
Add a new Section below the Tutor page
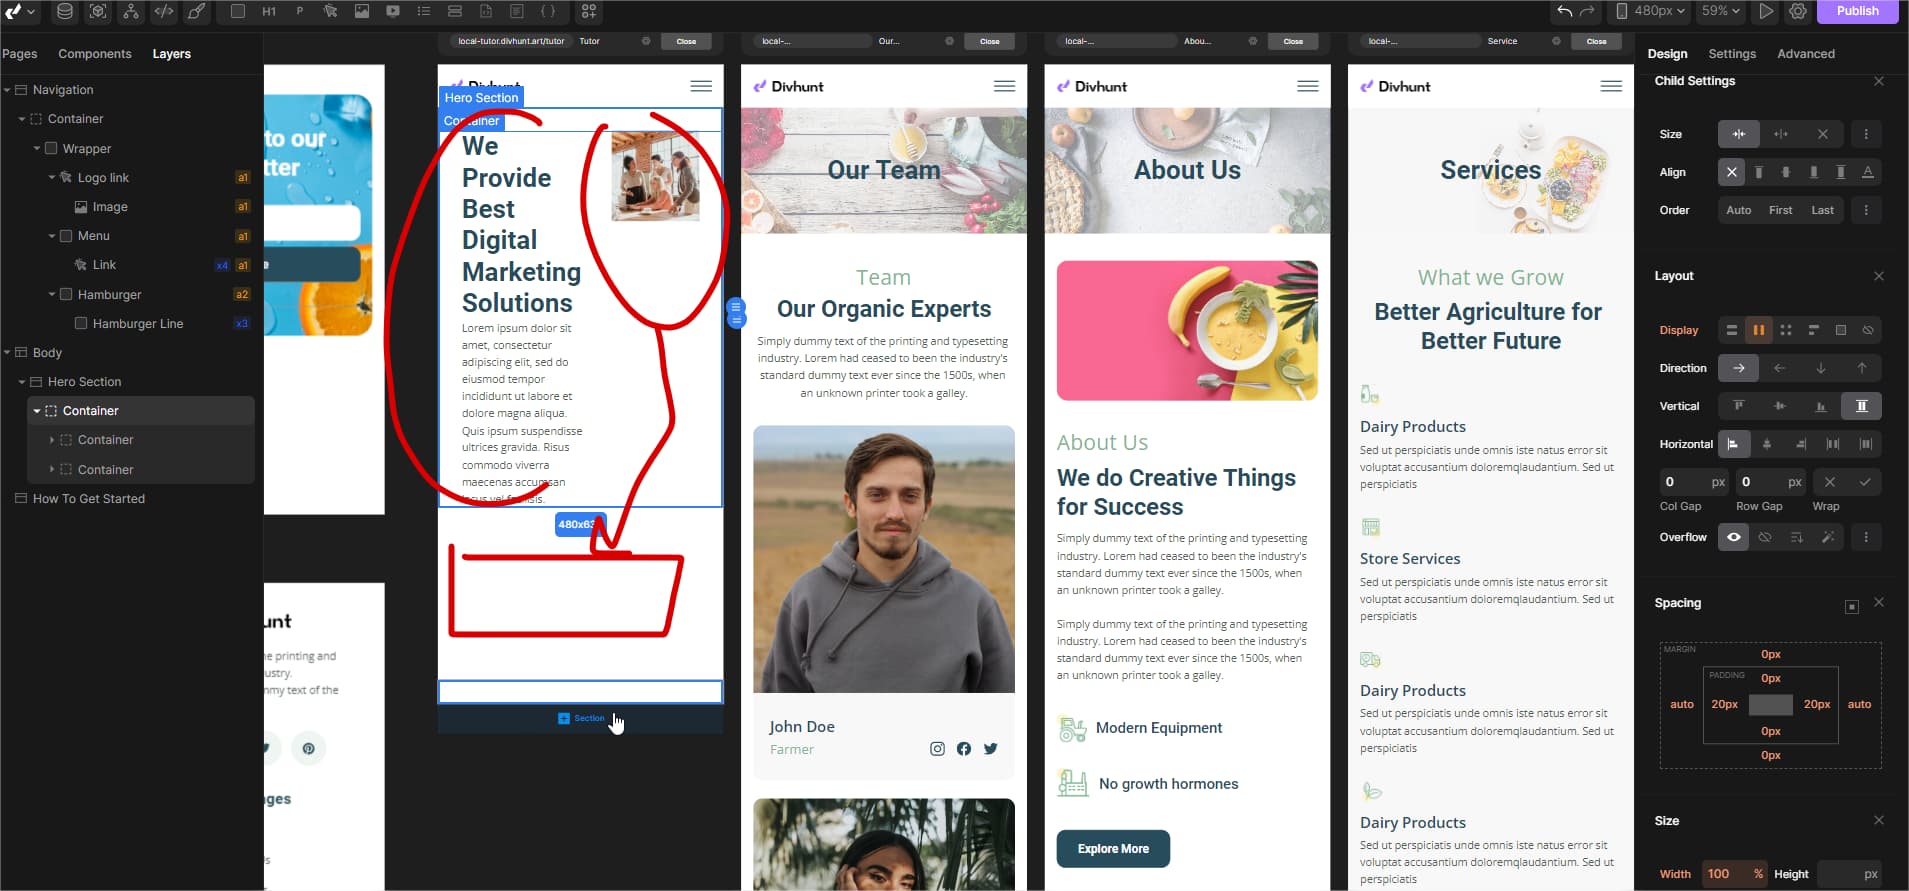click(x=581, y=718)
